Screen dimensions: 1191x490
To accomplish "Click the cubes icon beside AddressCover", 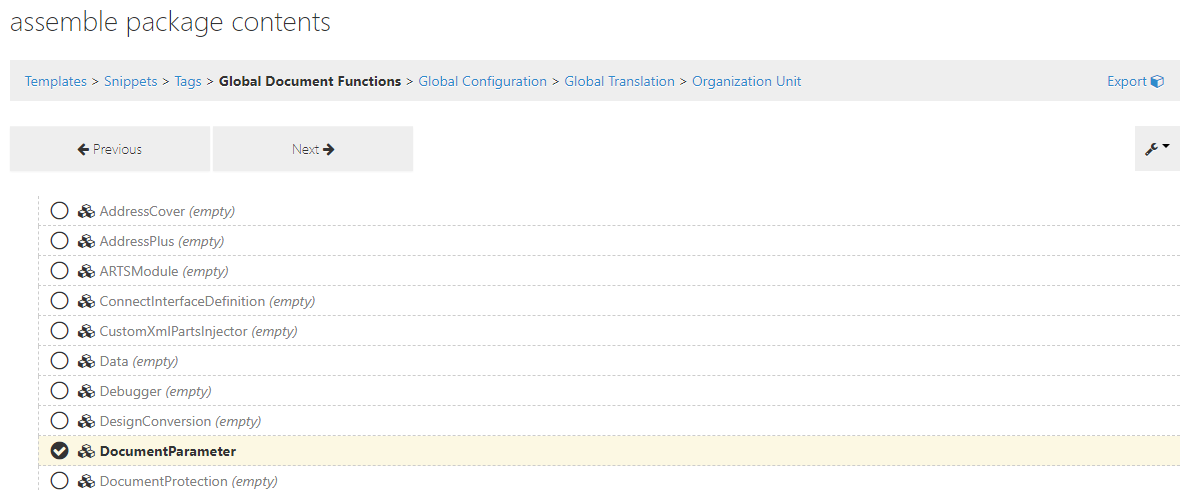I will 86,211.
